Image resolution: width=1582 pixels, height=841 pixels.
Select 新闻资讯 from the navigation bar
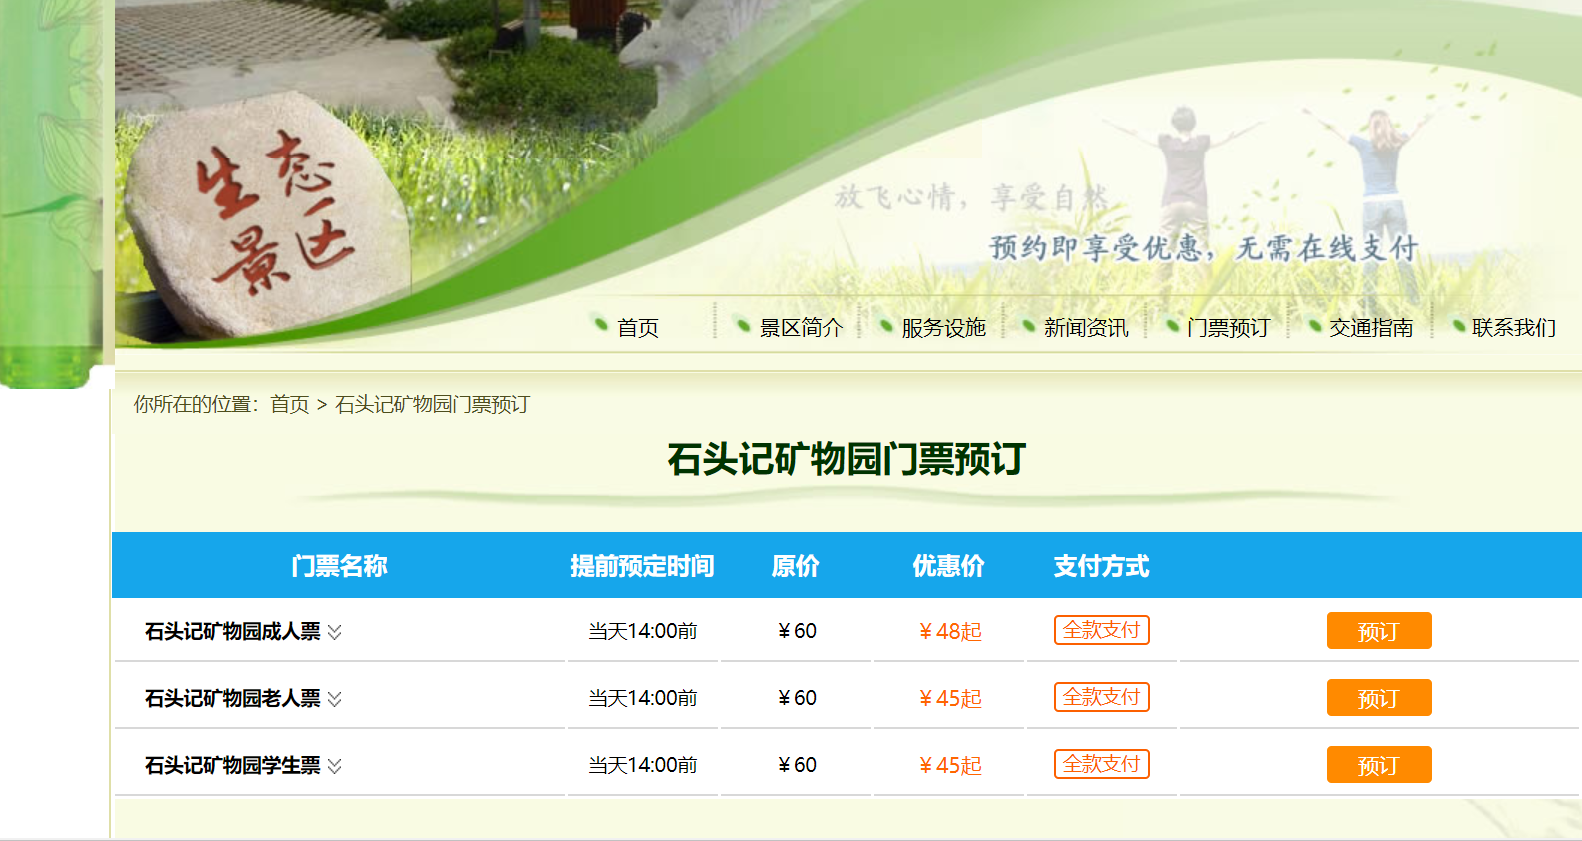coord(1085,328)
